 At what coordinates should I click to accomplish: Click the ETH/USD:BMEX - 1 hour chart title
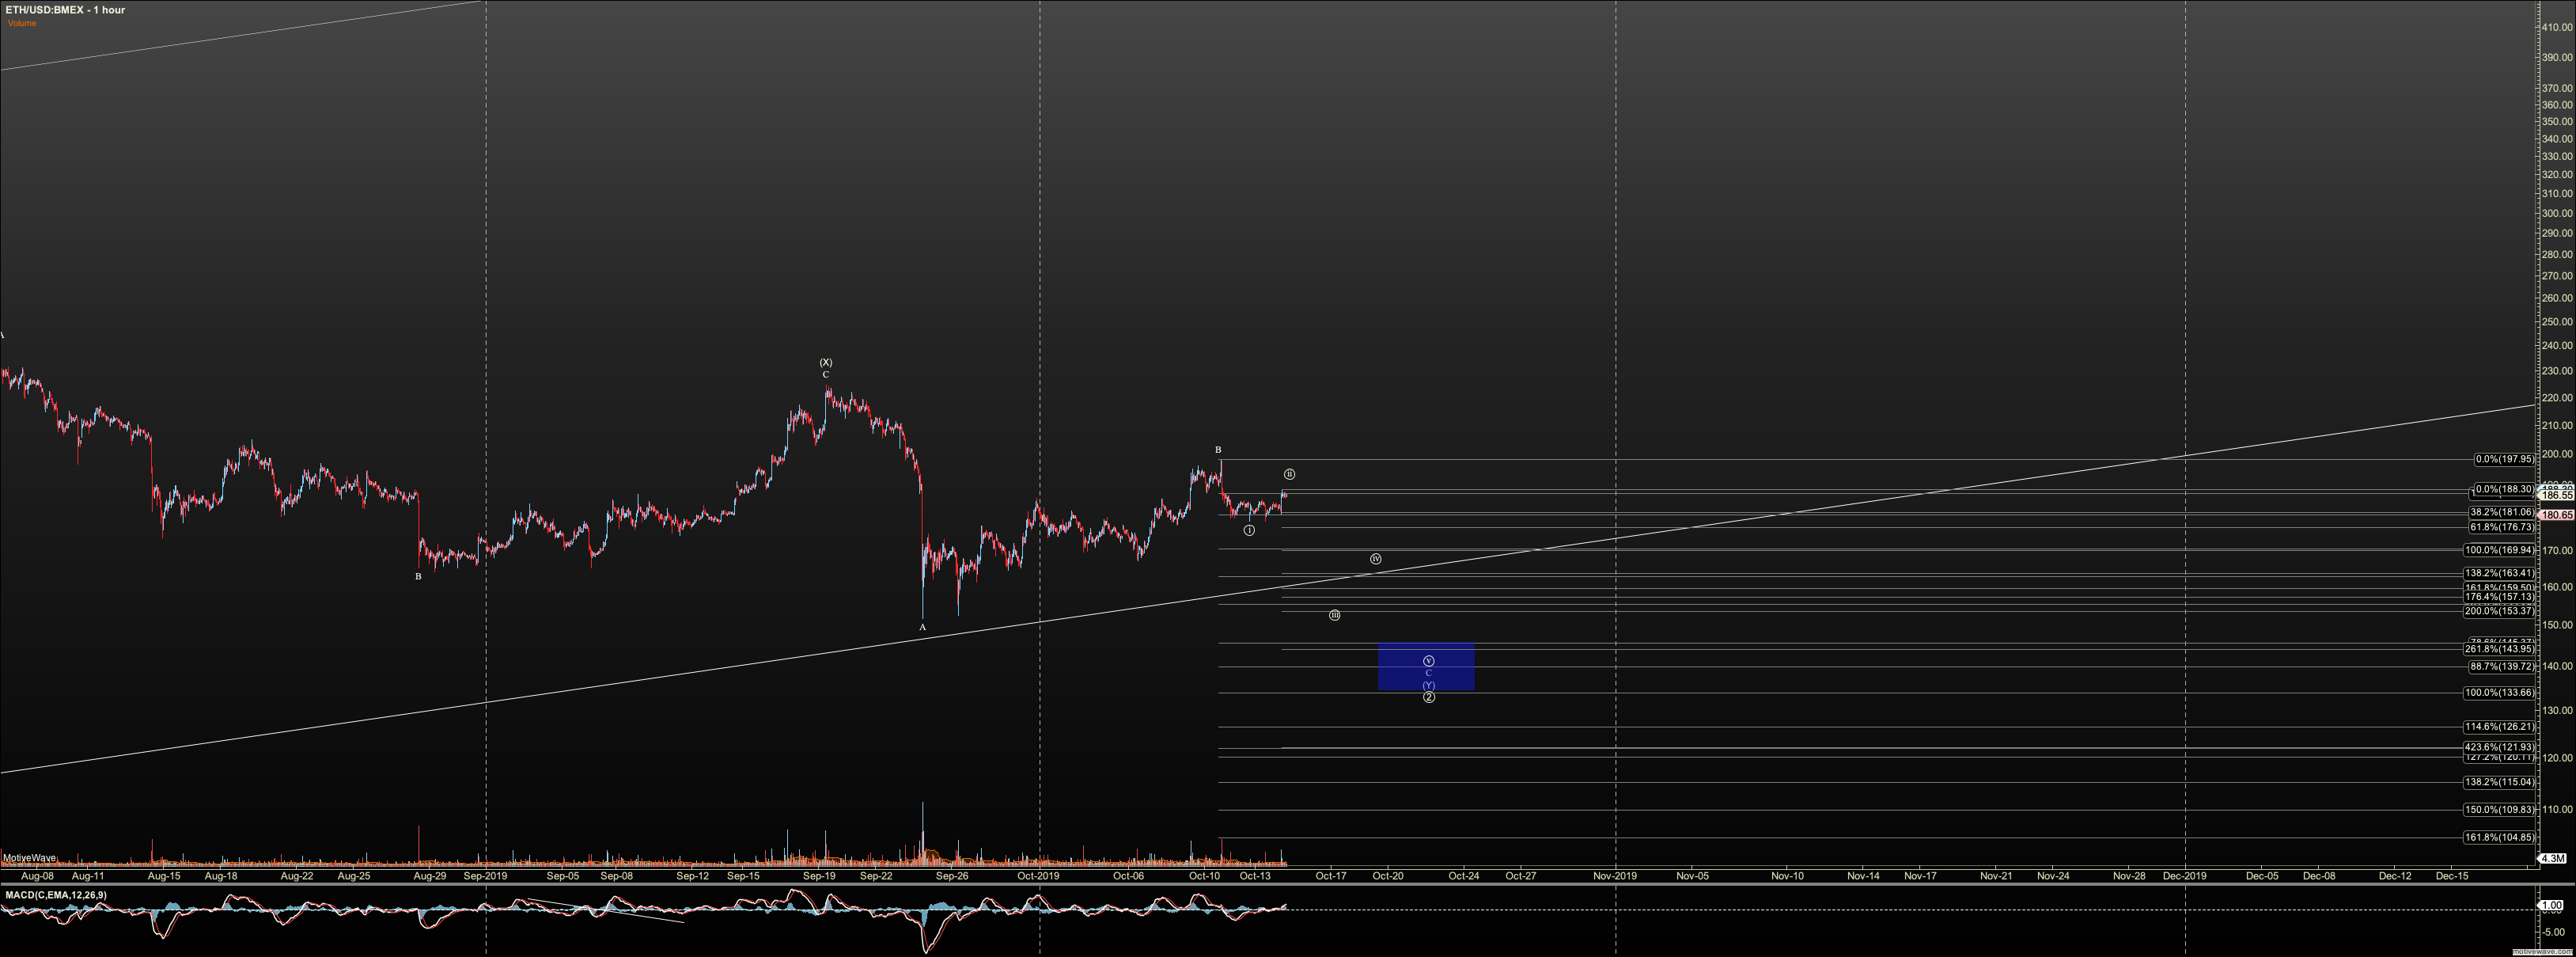pos(66,10)
